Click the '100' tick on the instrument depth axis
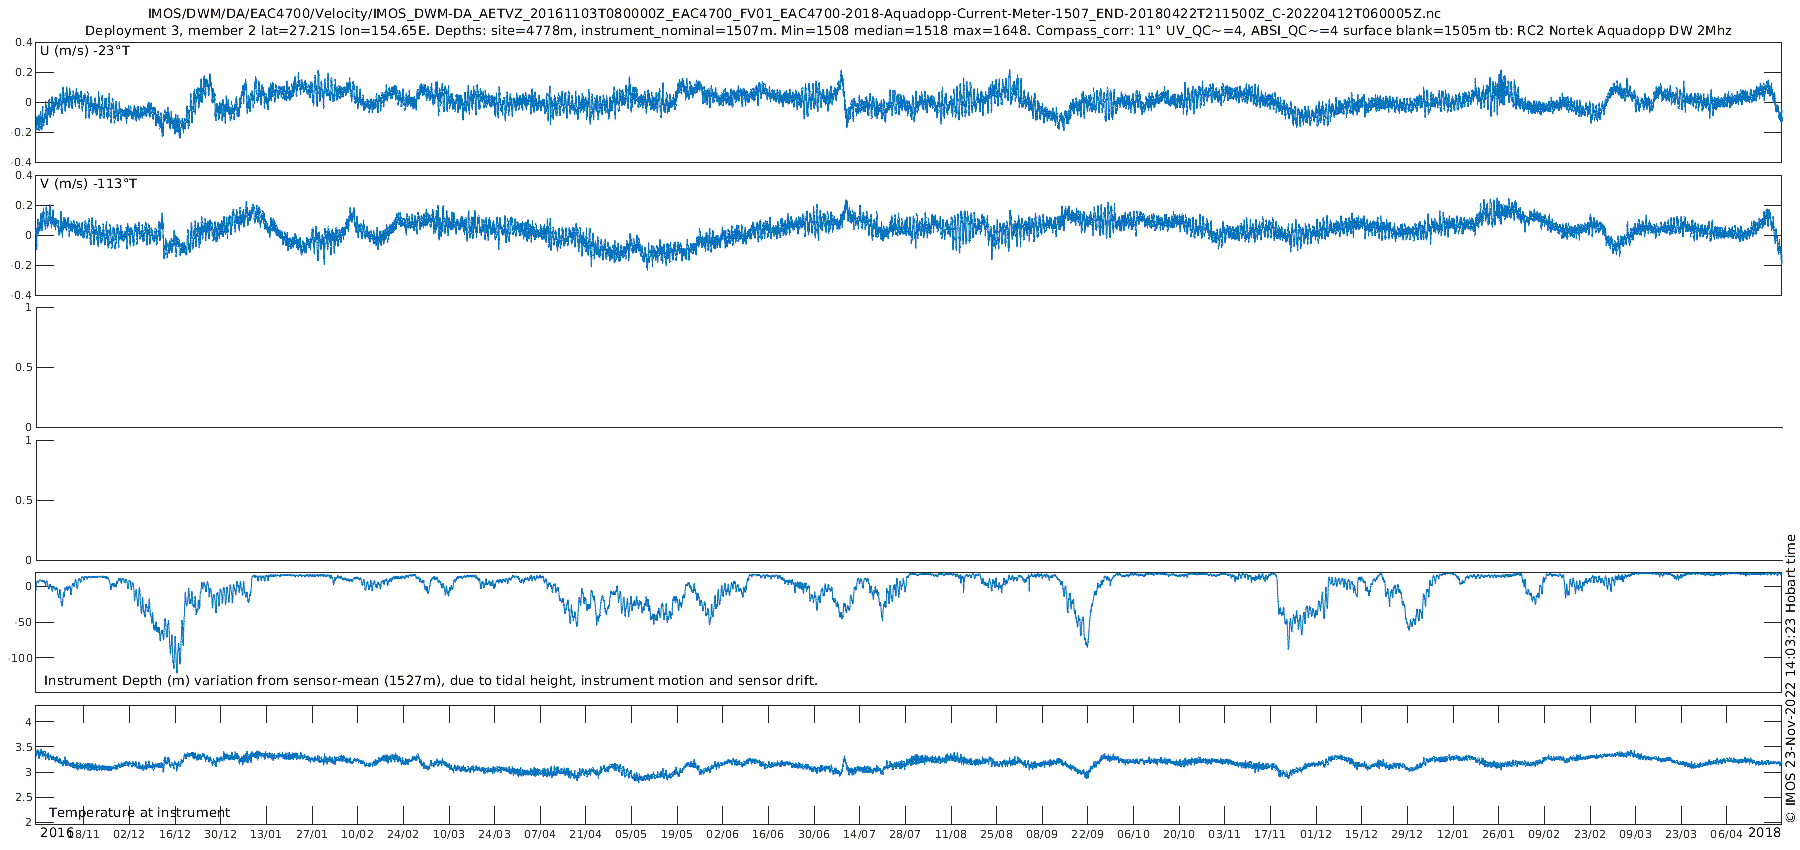1800x850 pixels. [19, 658]
